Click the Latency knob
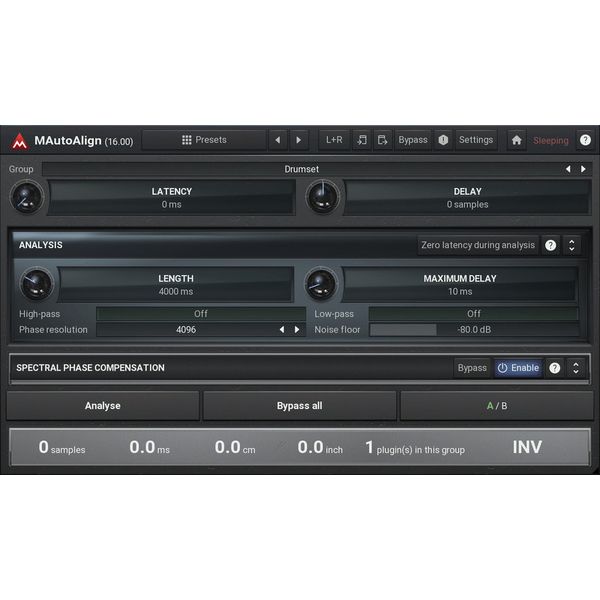The width and height of the screenshot is (600, 600). (x=25, y=197)
